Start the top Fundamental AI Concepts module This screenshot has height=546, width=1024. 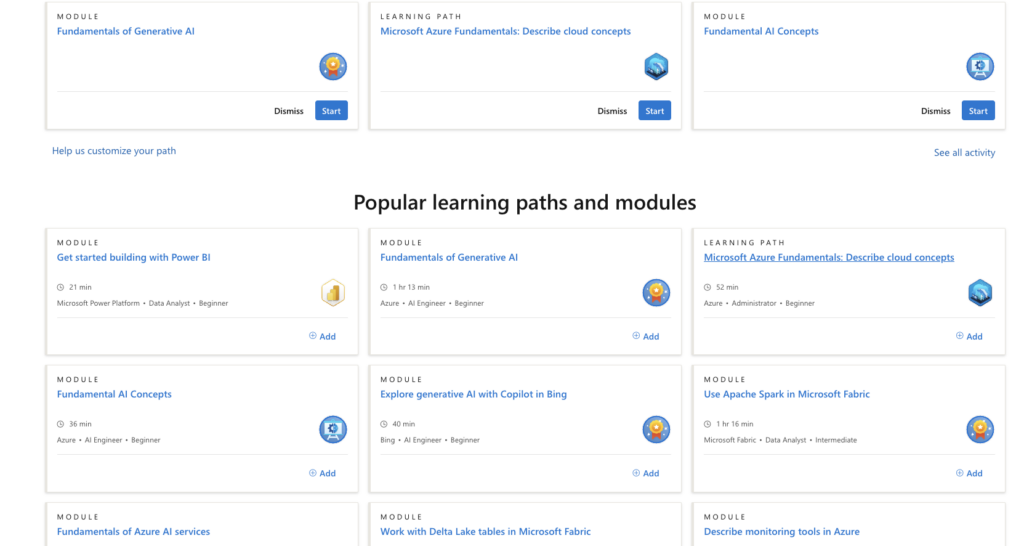978,111
